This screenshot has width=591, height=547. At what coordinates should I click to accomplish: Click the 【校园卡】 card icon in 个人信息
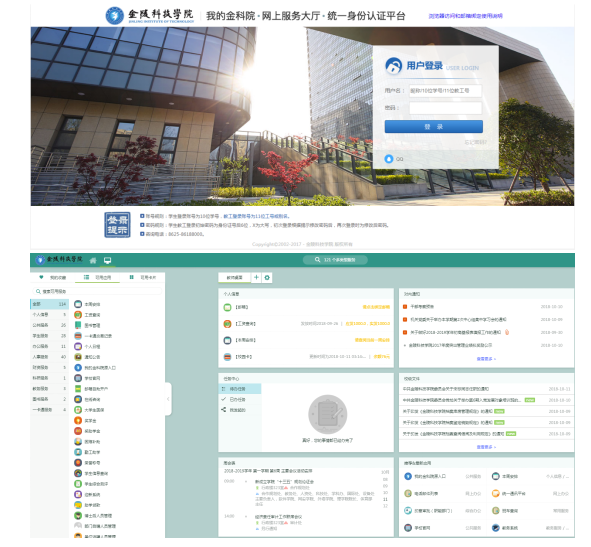(227, 357)
